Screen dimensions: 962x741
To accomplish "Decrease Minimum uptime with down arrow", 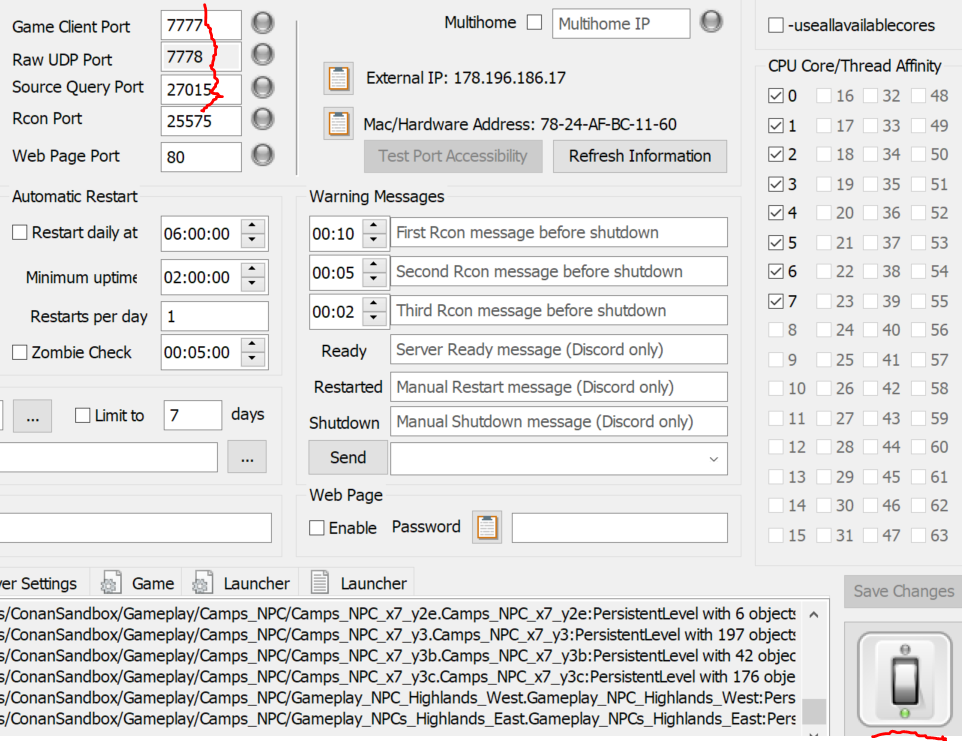I will click(x=252, y=284).
